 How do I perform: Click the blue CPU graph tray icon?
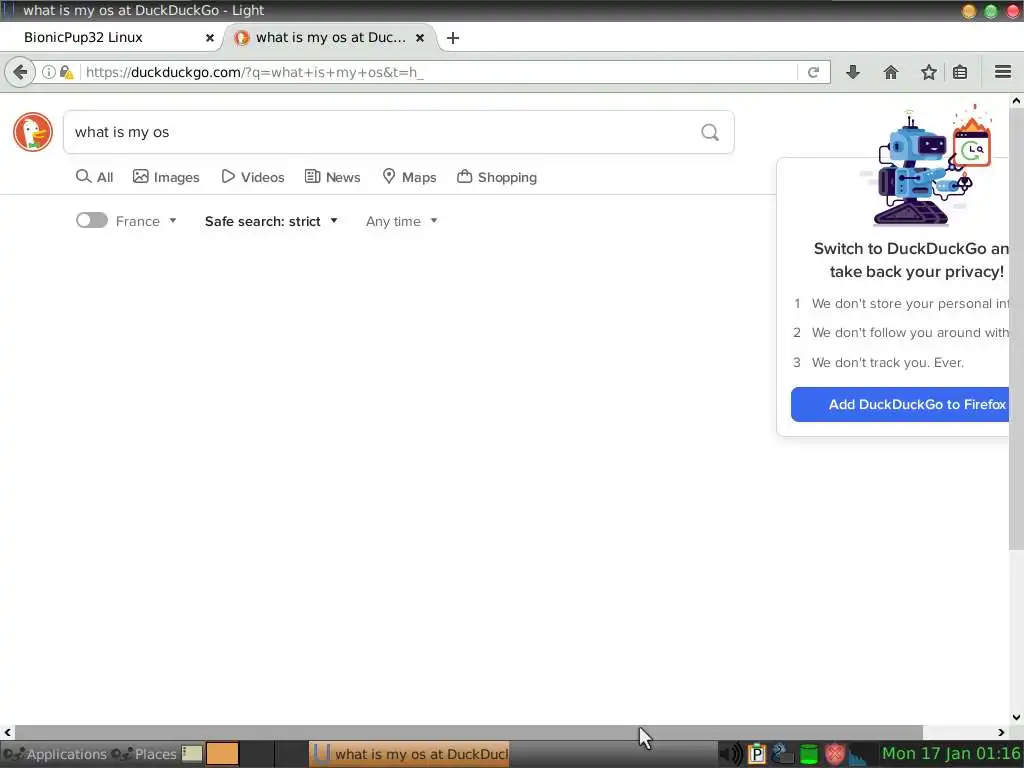[x=858, y=755]
